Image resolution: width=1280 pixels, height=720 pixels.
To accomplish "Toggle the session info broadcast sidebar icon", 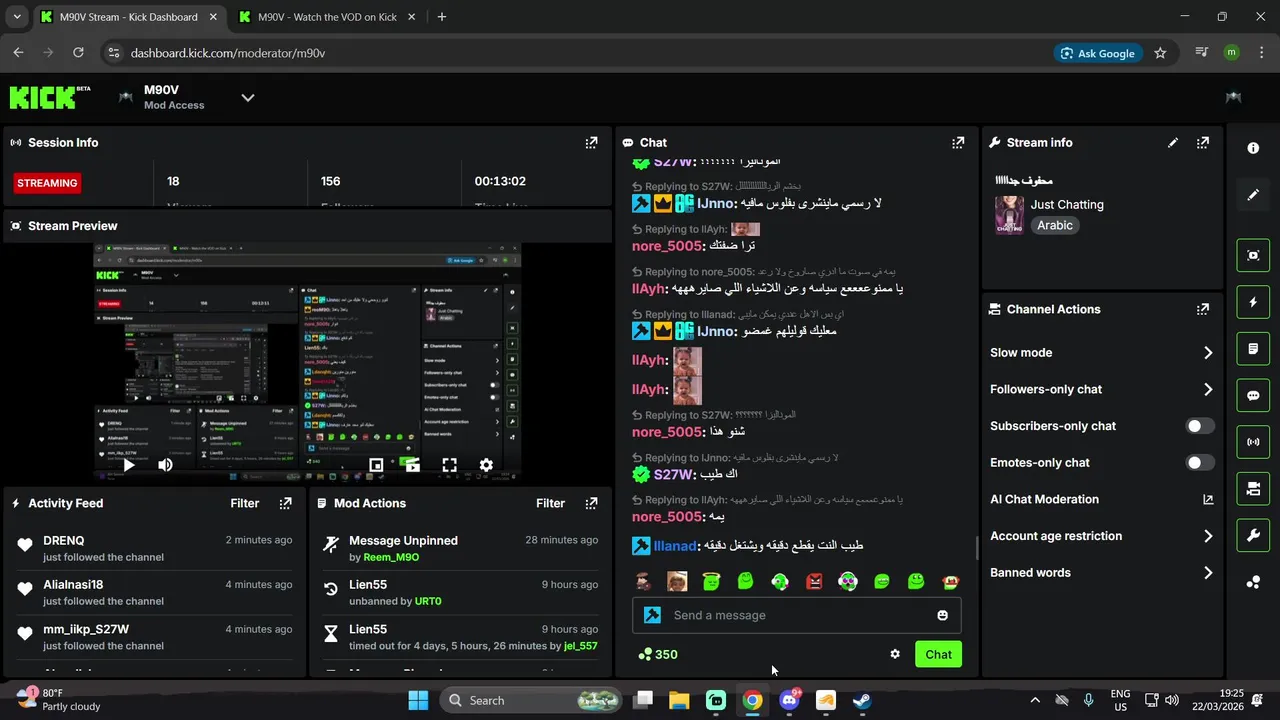I will click(1253, 442).
